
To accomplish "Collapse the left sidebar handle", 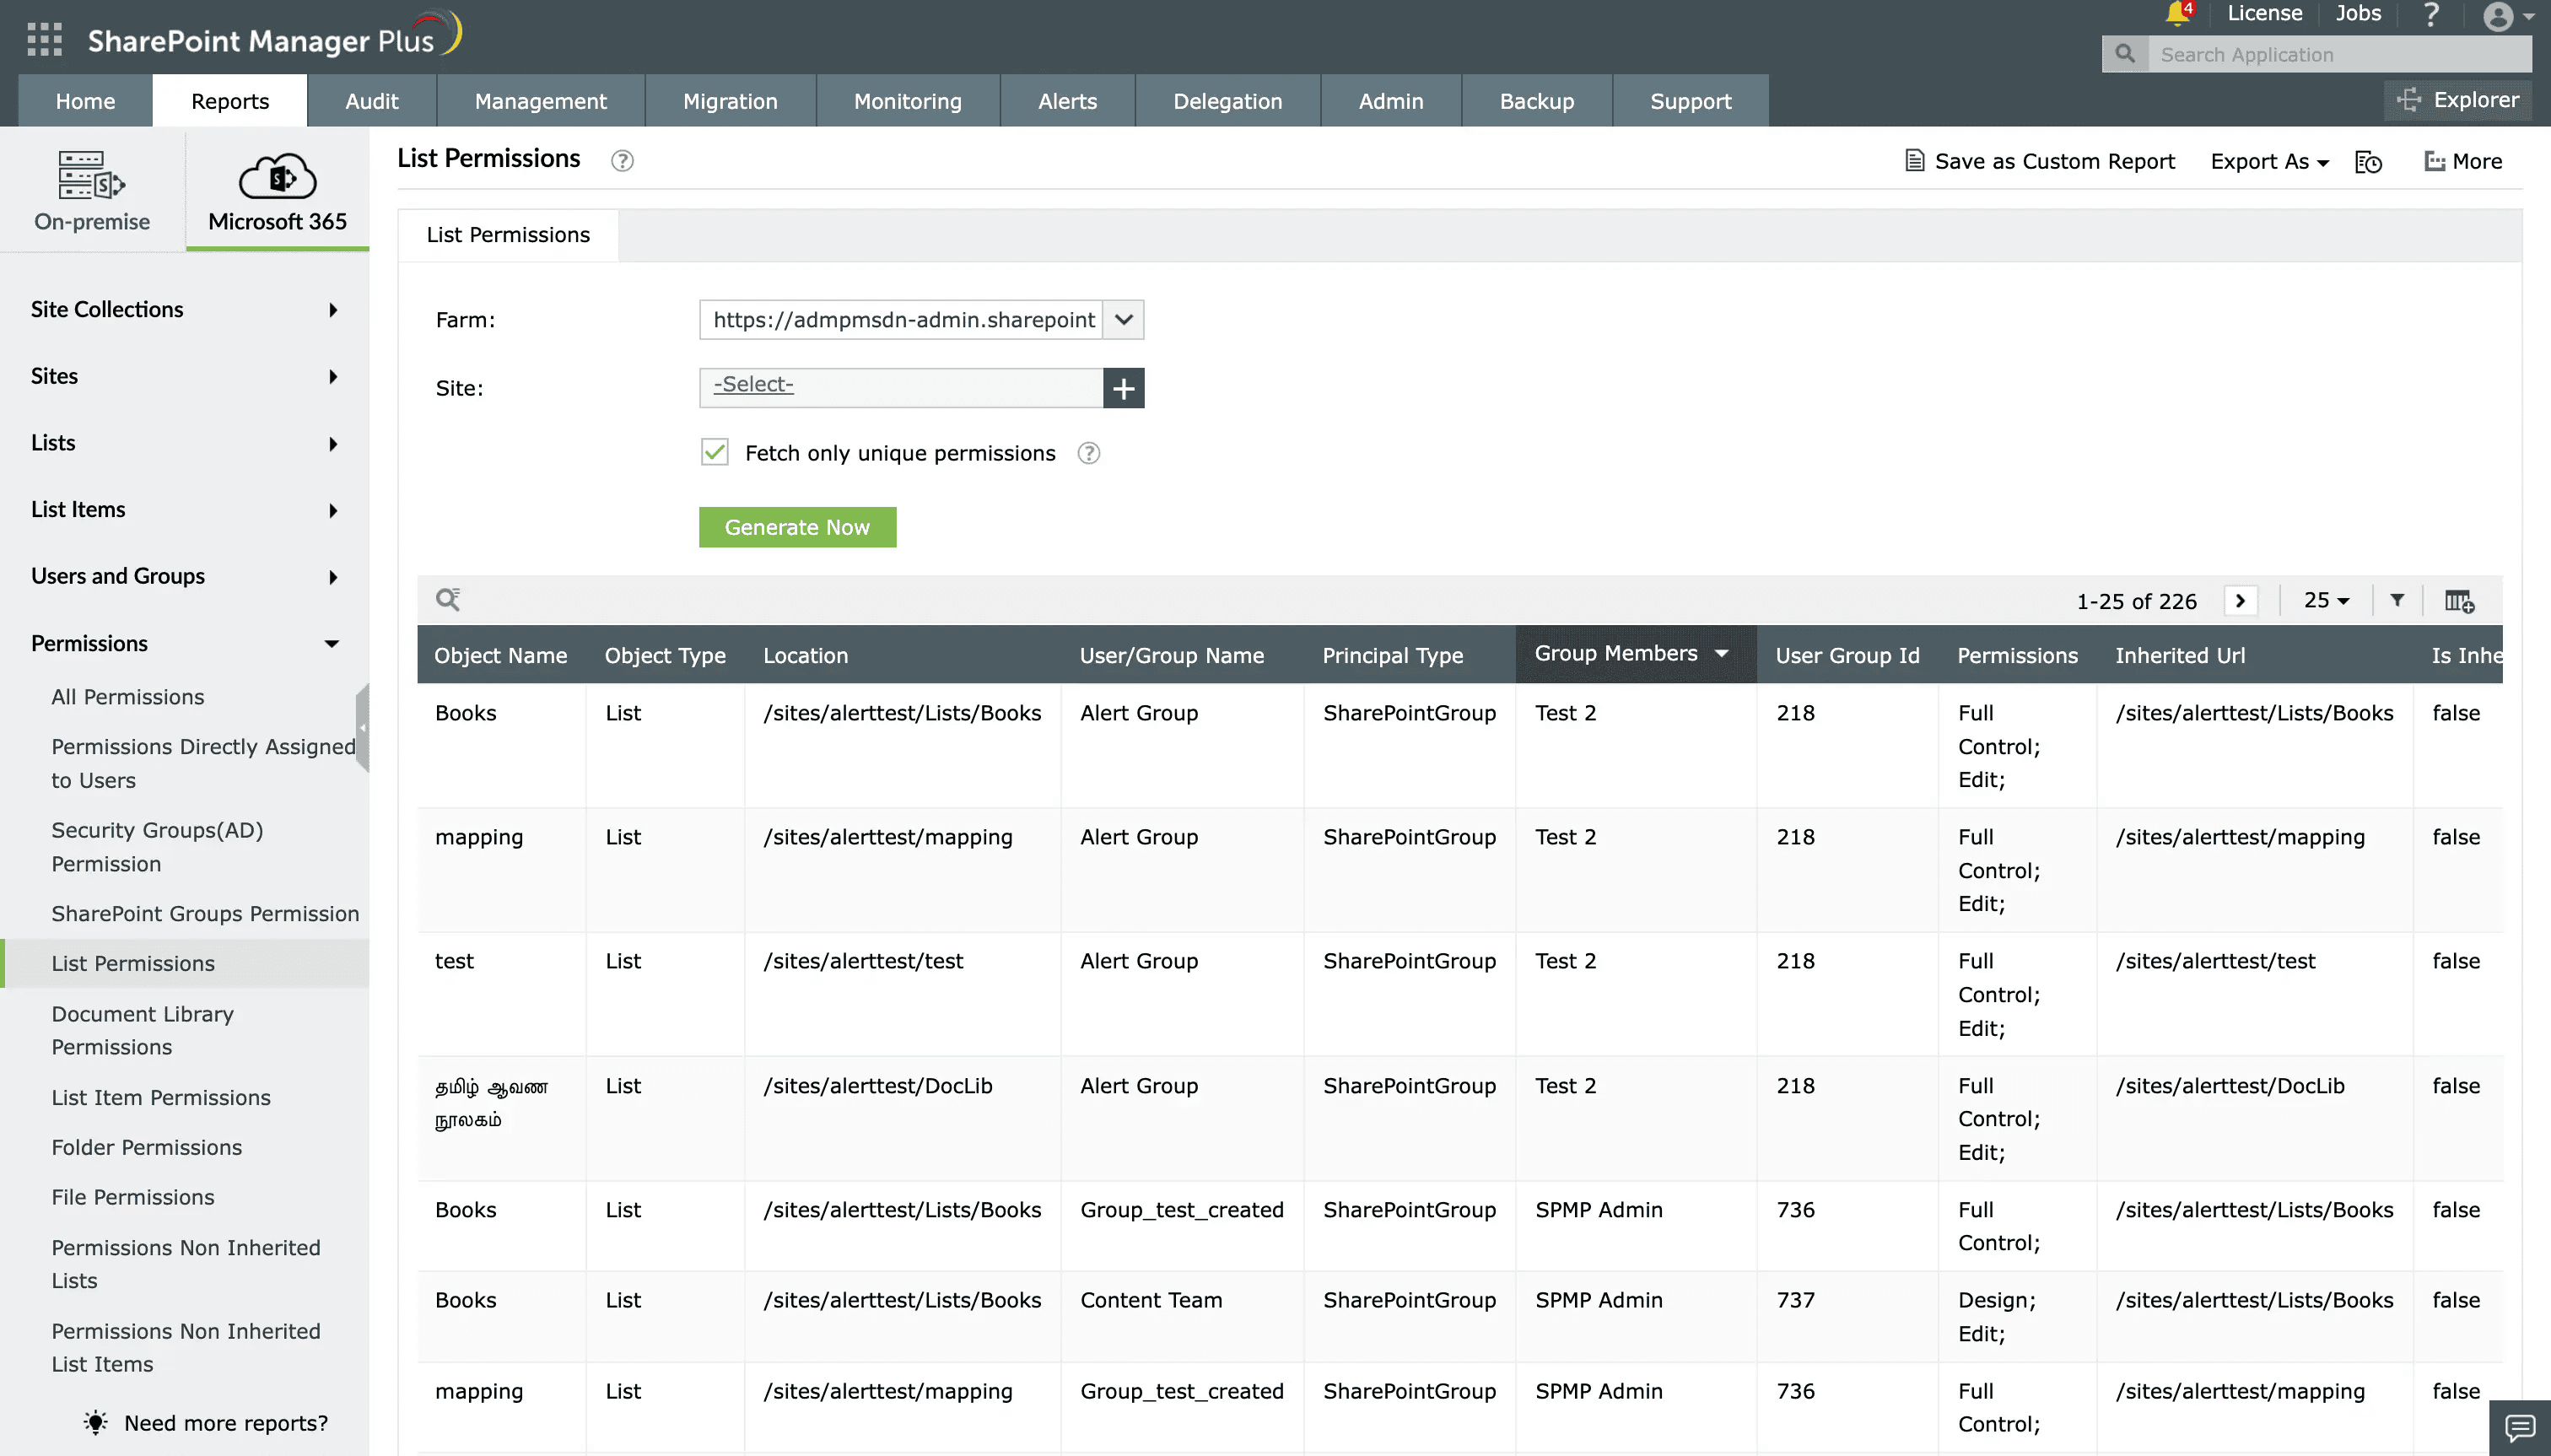I will pos(362,728).
